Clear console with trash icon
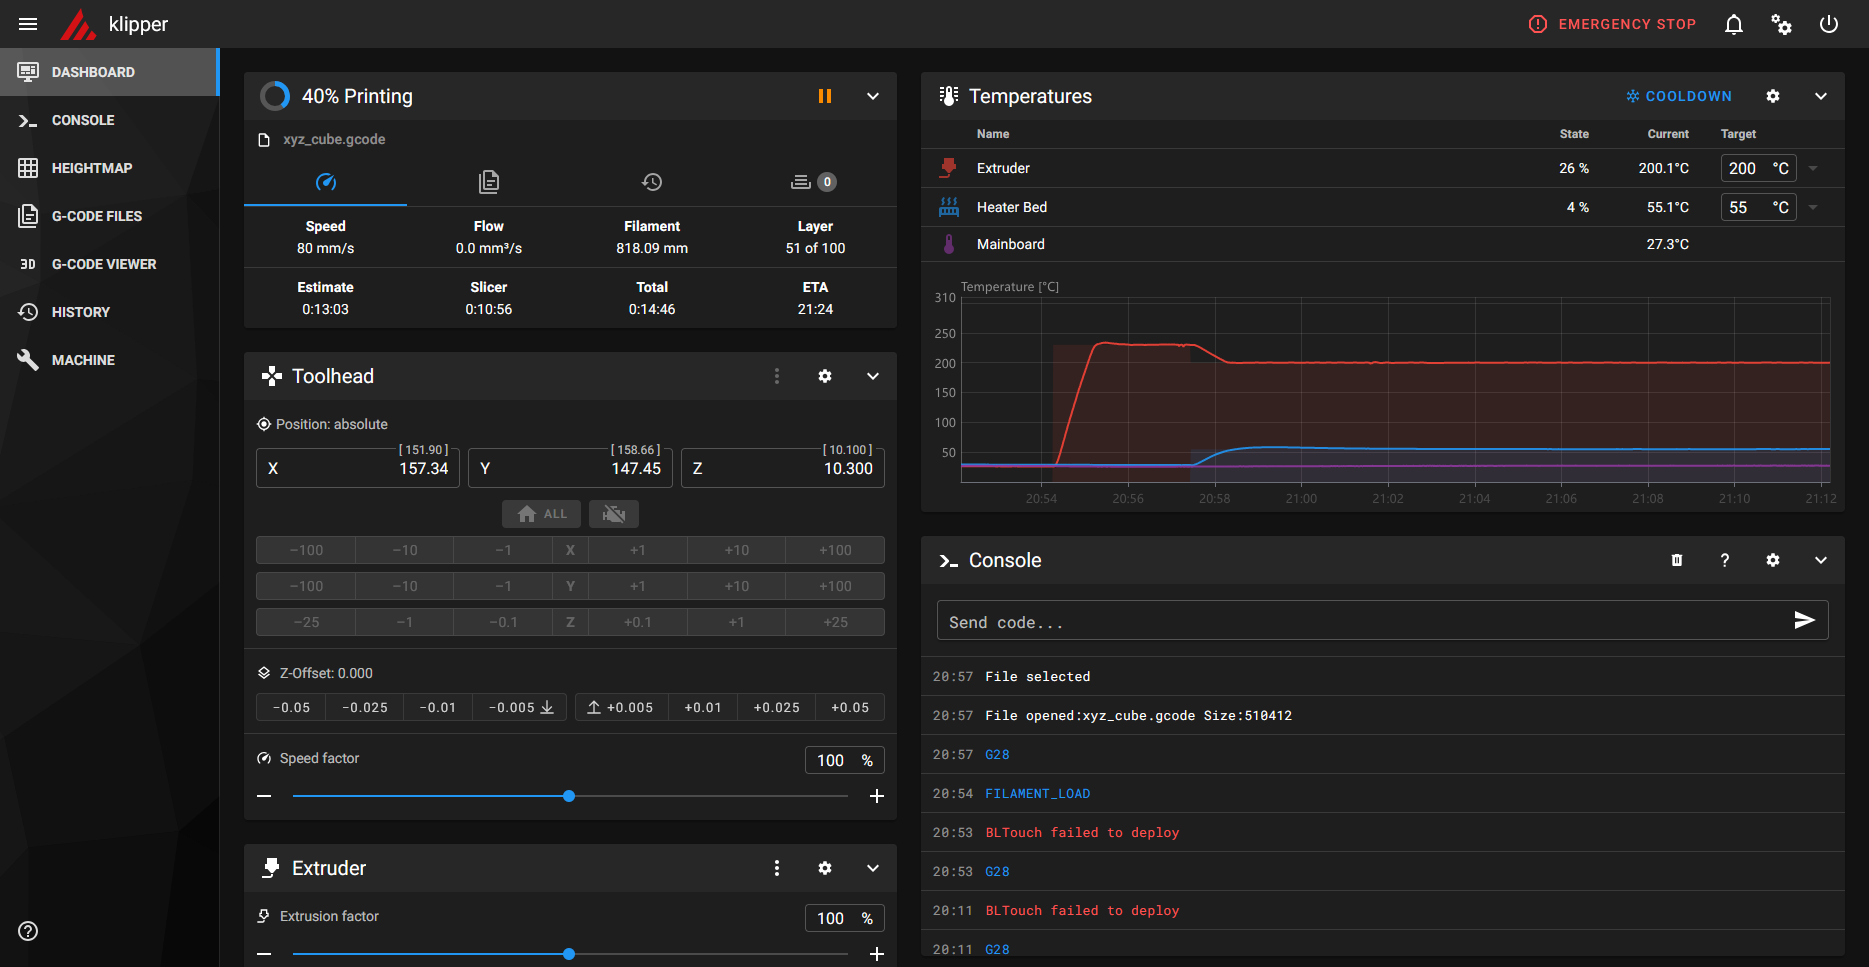The image size is (1869, 967). [1676, 560]
